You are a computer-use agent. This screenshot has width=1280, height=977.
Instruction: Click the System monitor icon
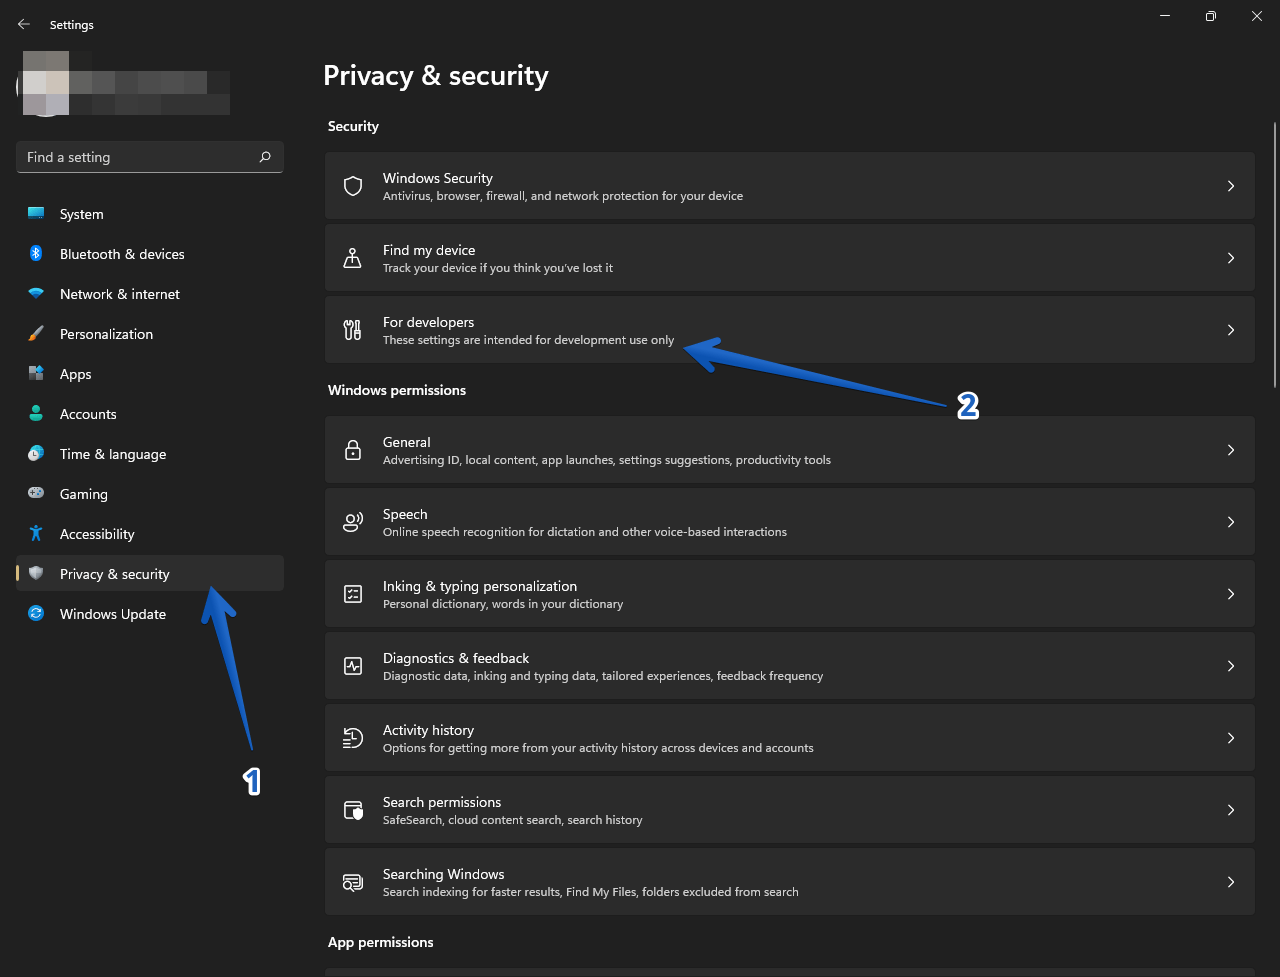36,214
